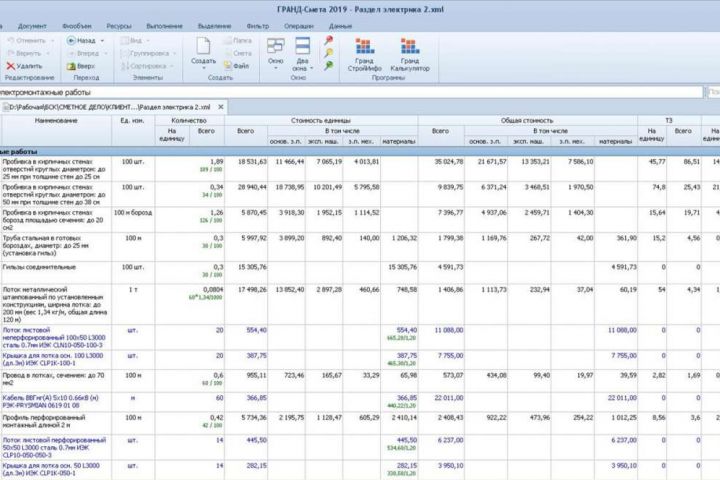
Task: Switch to the Ресурсы ribbon tab
Action: point(119,26)
